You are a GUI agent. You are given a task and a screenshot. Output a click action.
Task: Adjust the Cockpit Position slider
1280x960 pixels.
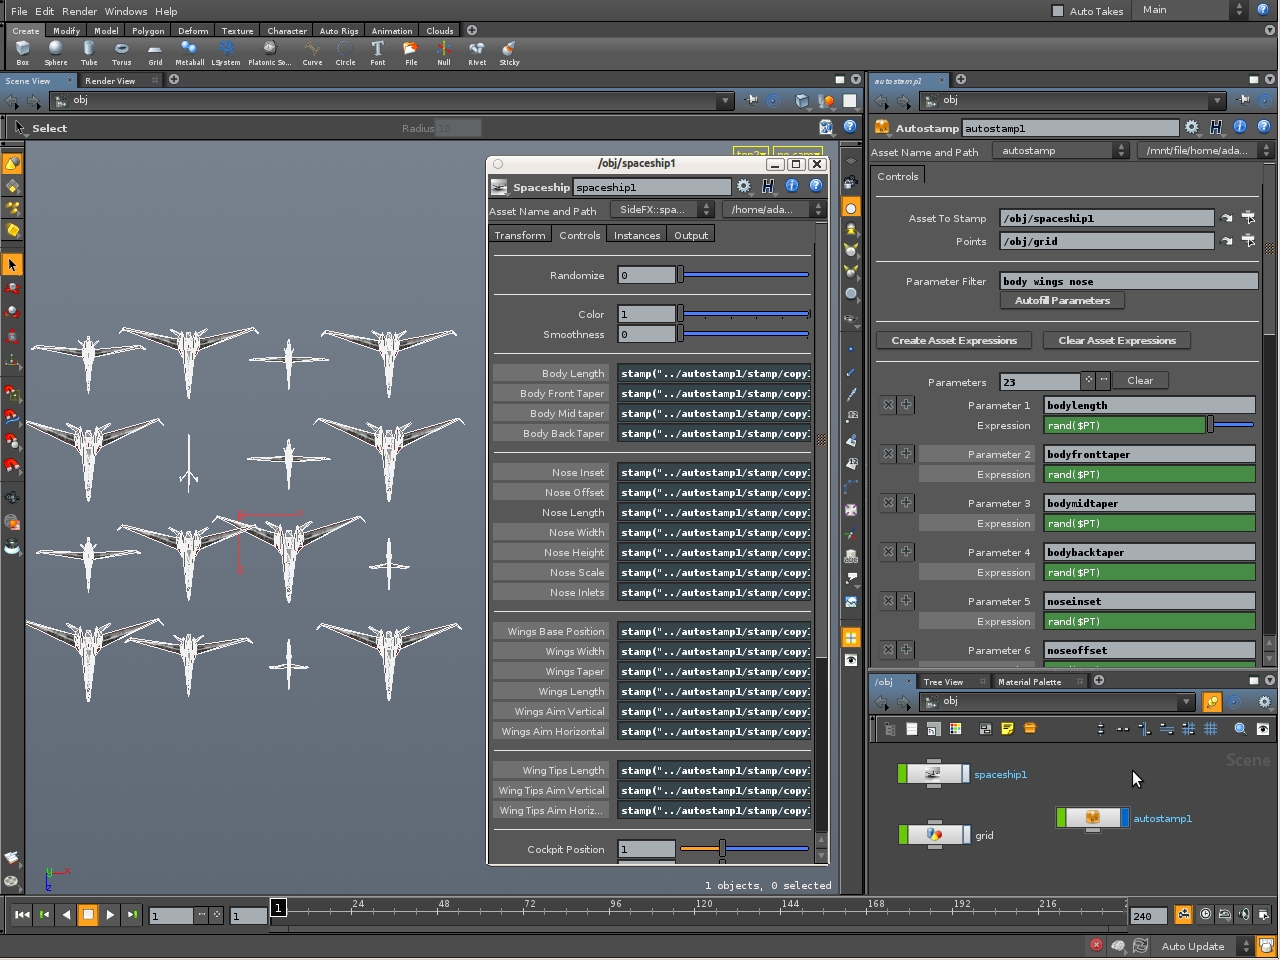(x=744, y=849)
